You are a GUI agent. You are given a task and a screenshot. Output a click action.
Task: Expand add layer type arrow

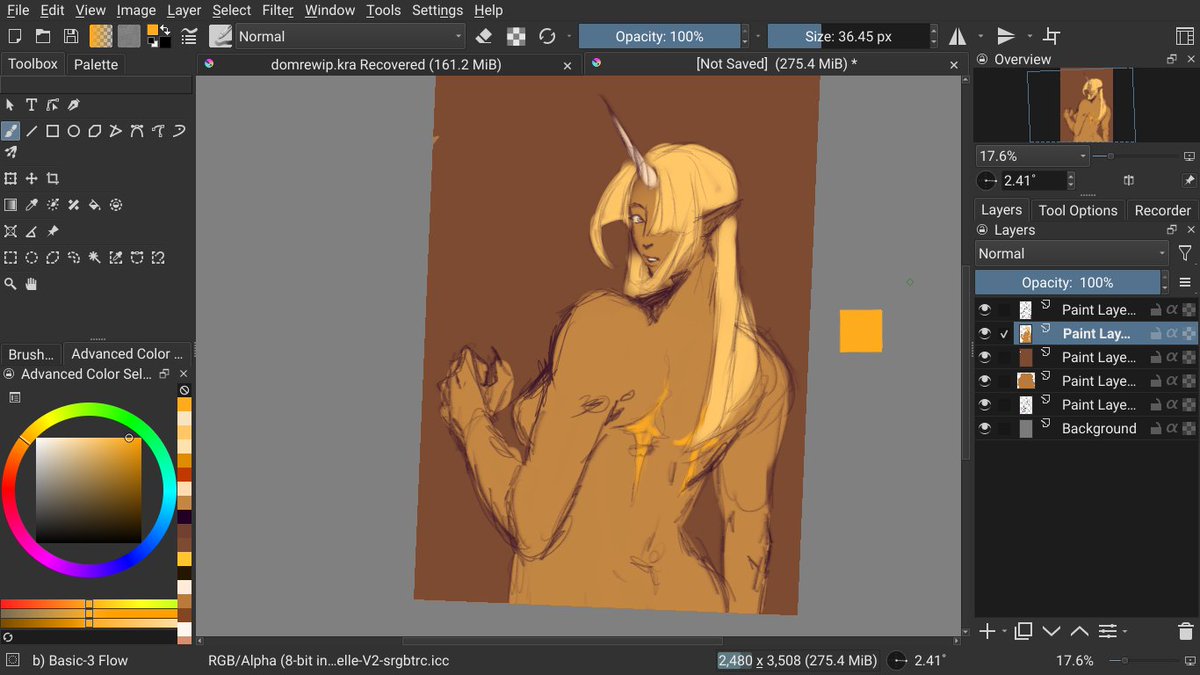(1004, 632)
